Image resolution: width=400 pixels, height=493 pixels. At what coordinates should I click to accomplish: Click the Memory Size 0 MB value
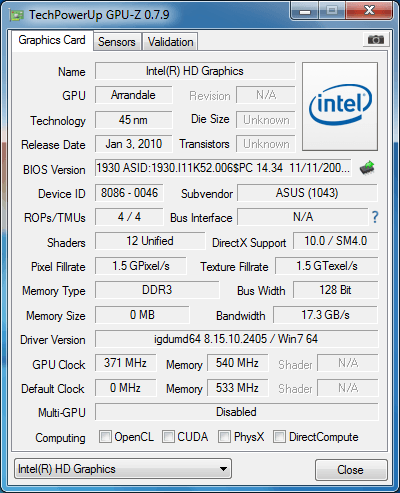[142, 315]
